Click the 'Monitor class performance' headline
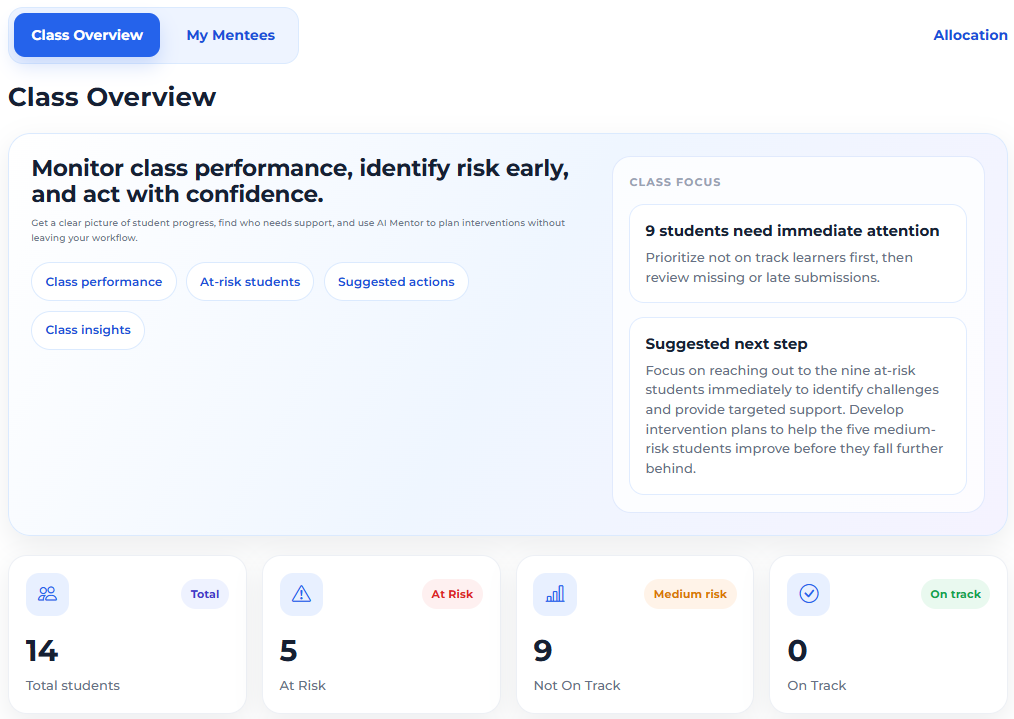Screen dimensions: 1014x719 [300, 181]
